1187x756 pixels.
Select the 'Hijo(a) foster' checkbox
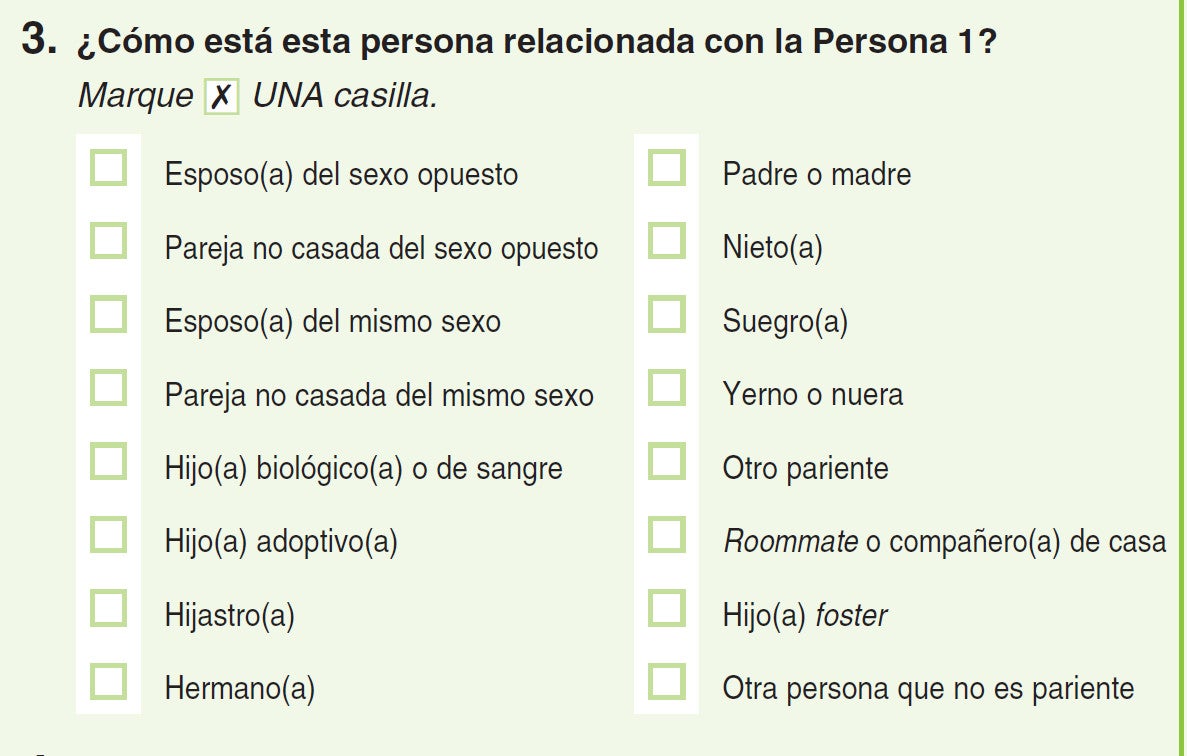(667, 608)
